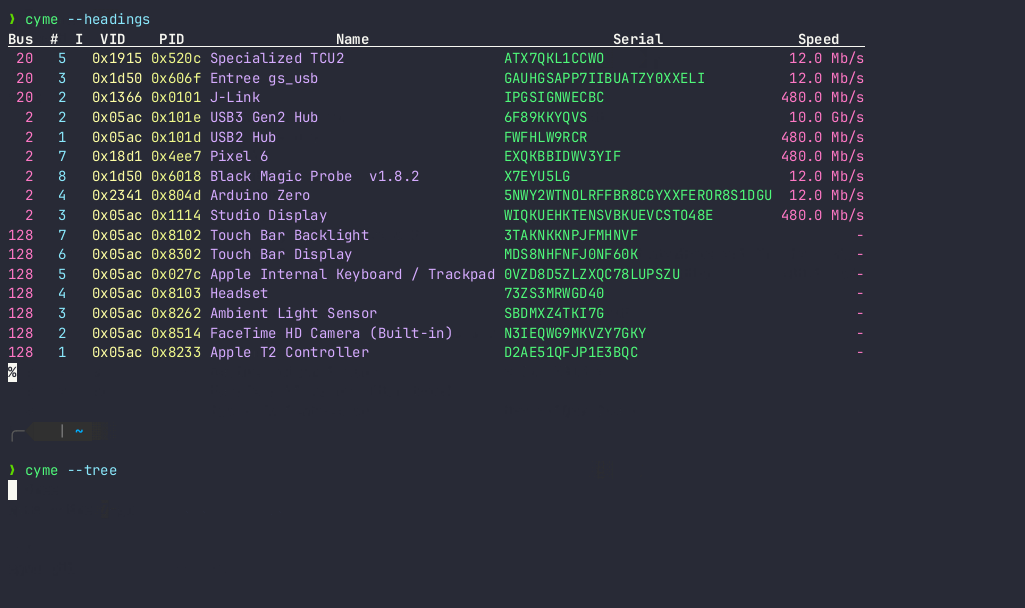Viewport: 1025px width, 608px height.
Task: Click PID 0x8103 in the Headset row
Action: click(176, 294)
